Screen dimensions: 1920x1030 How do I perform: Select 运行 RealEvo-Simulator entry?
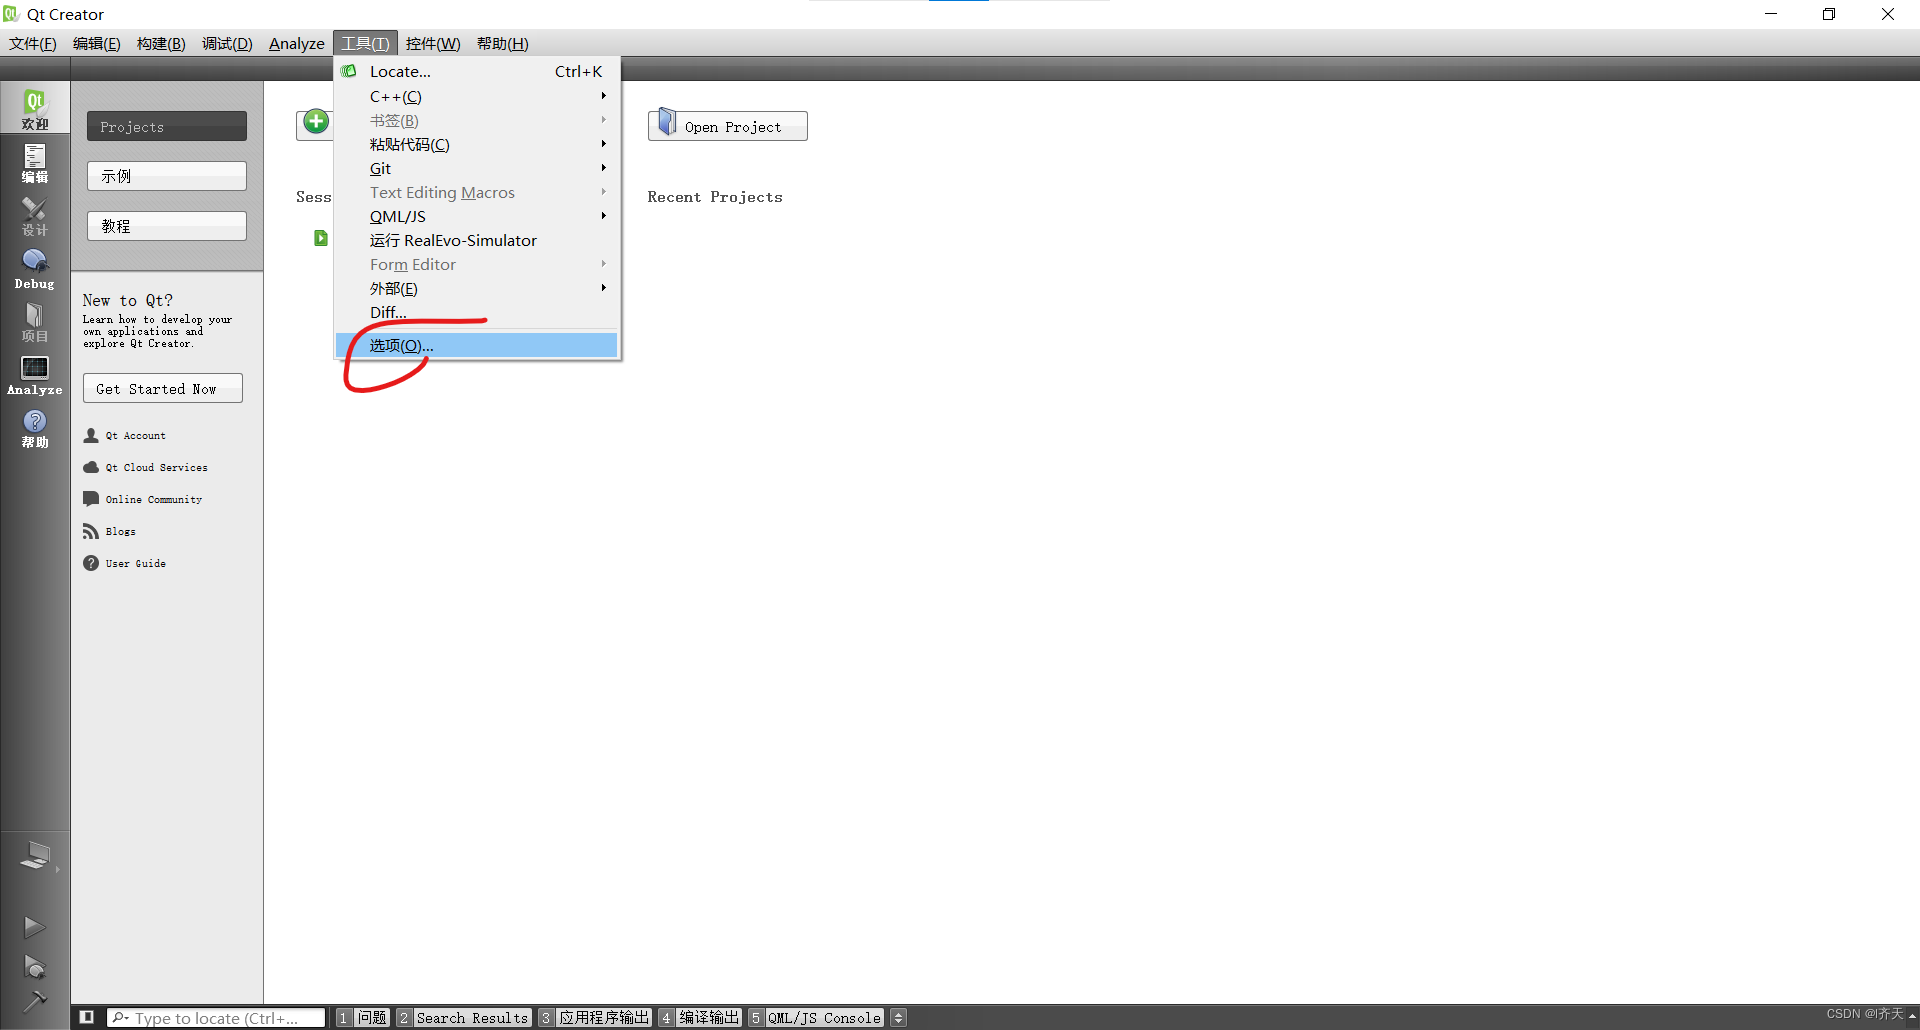point(477,241)
